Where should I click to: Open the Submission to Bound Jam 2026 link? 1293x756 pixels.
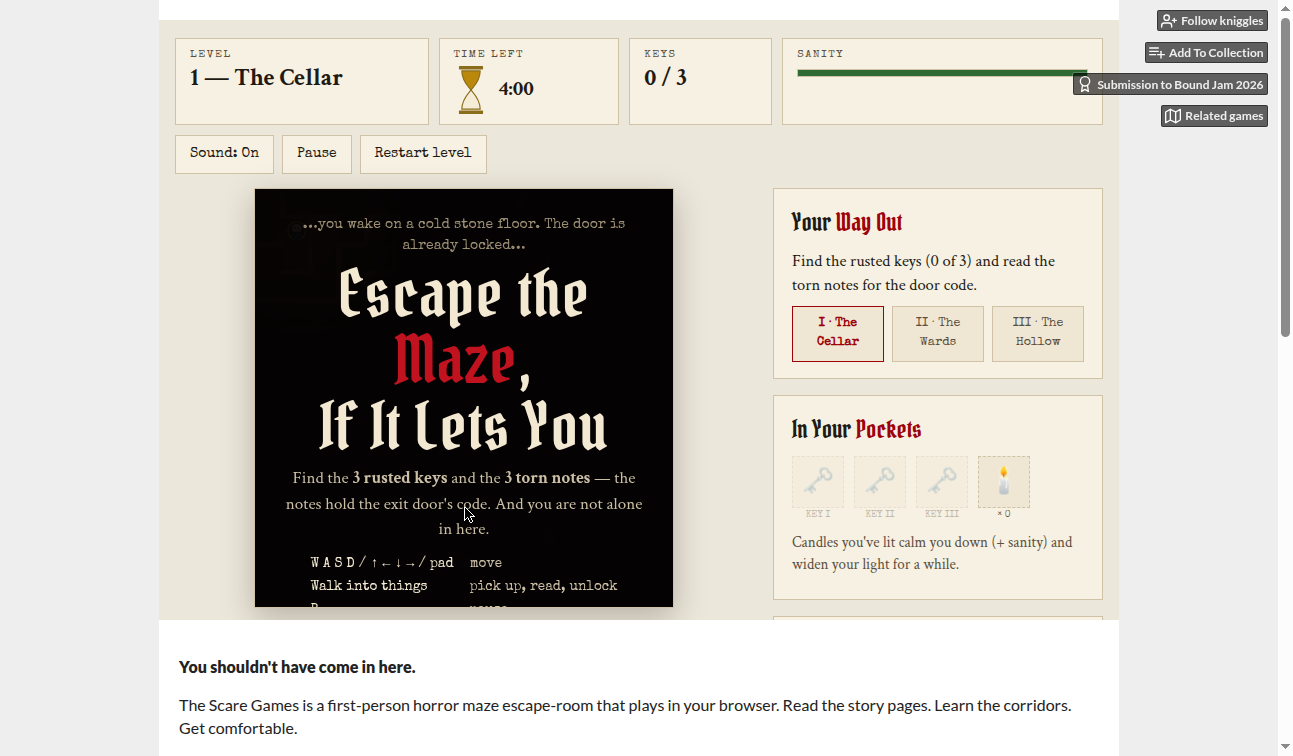point(1170,85)
